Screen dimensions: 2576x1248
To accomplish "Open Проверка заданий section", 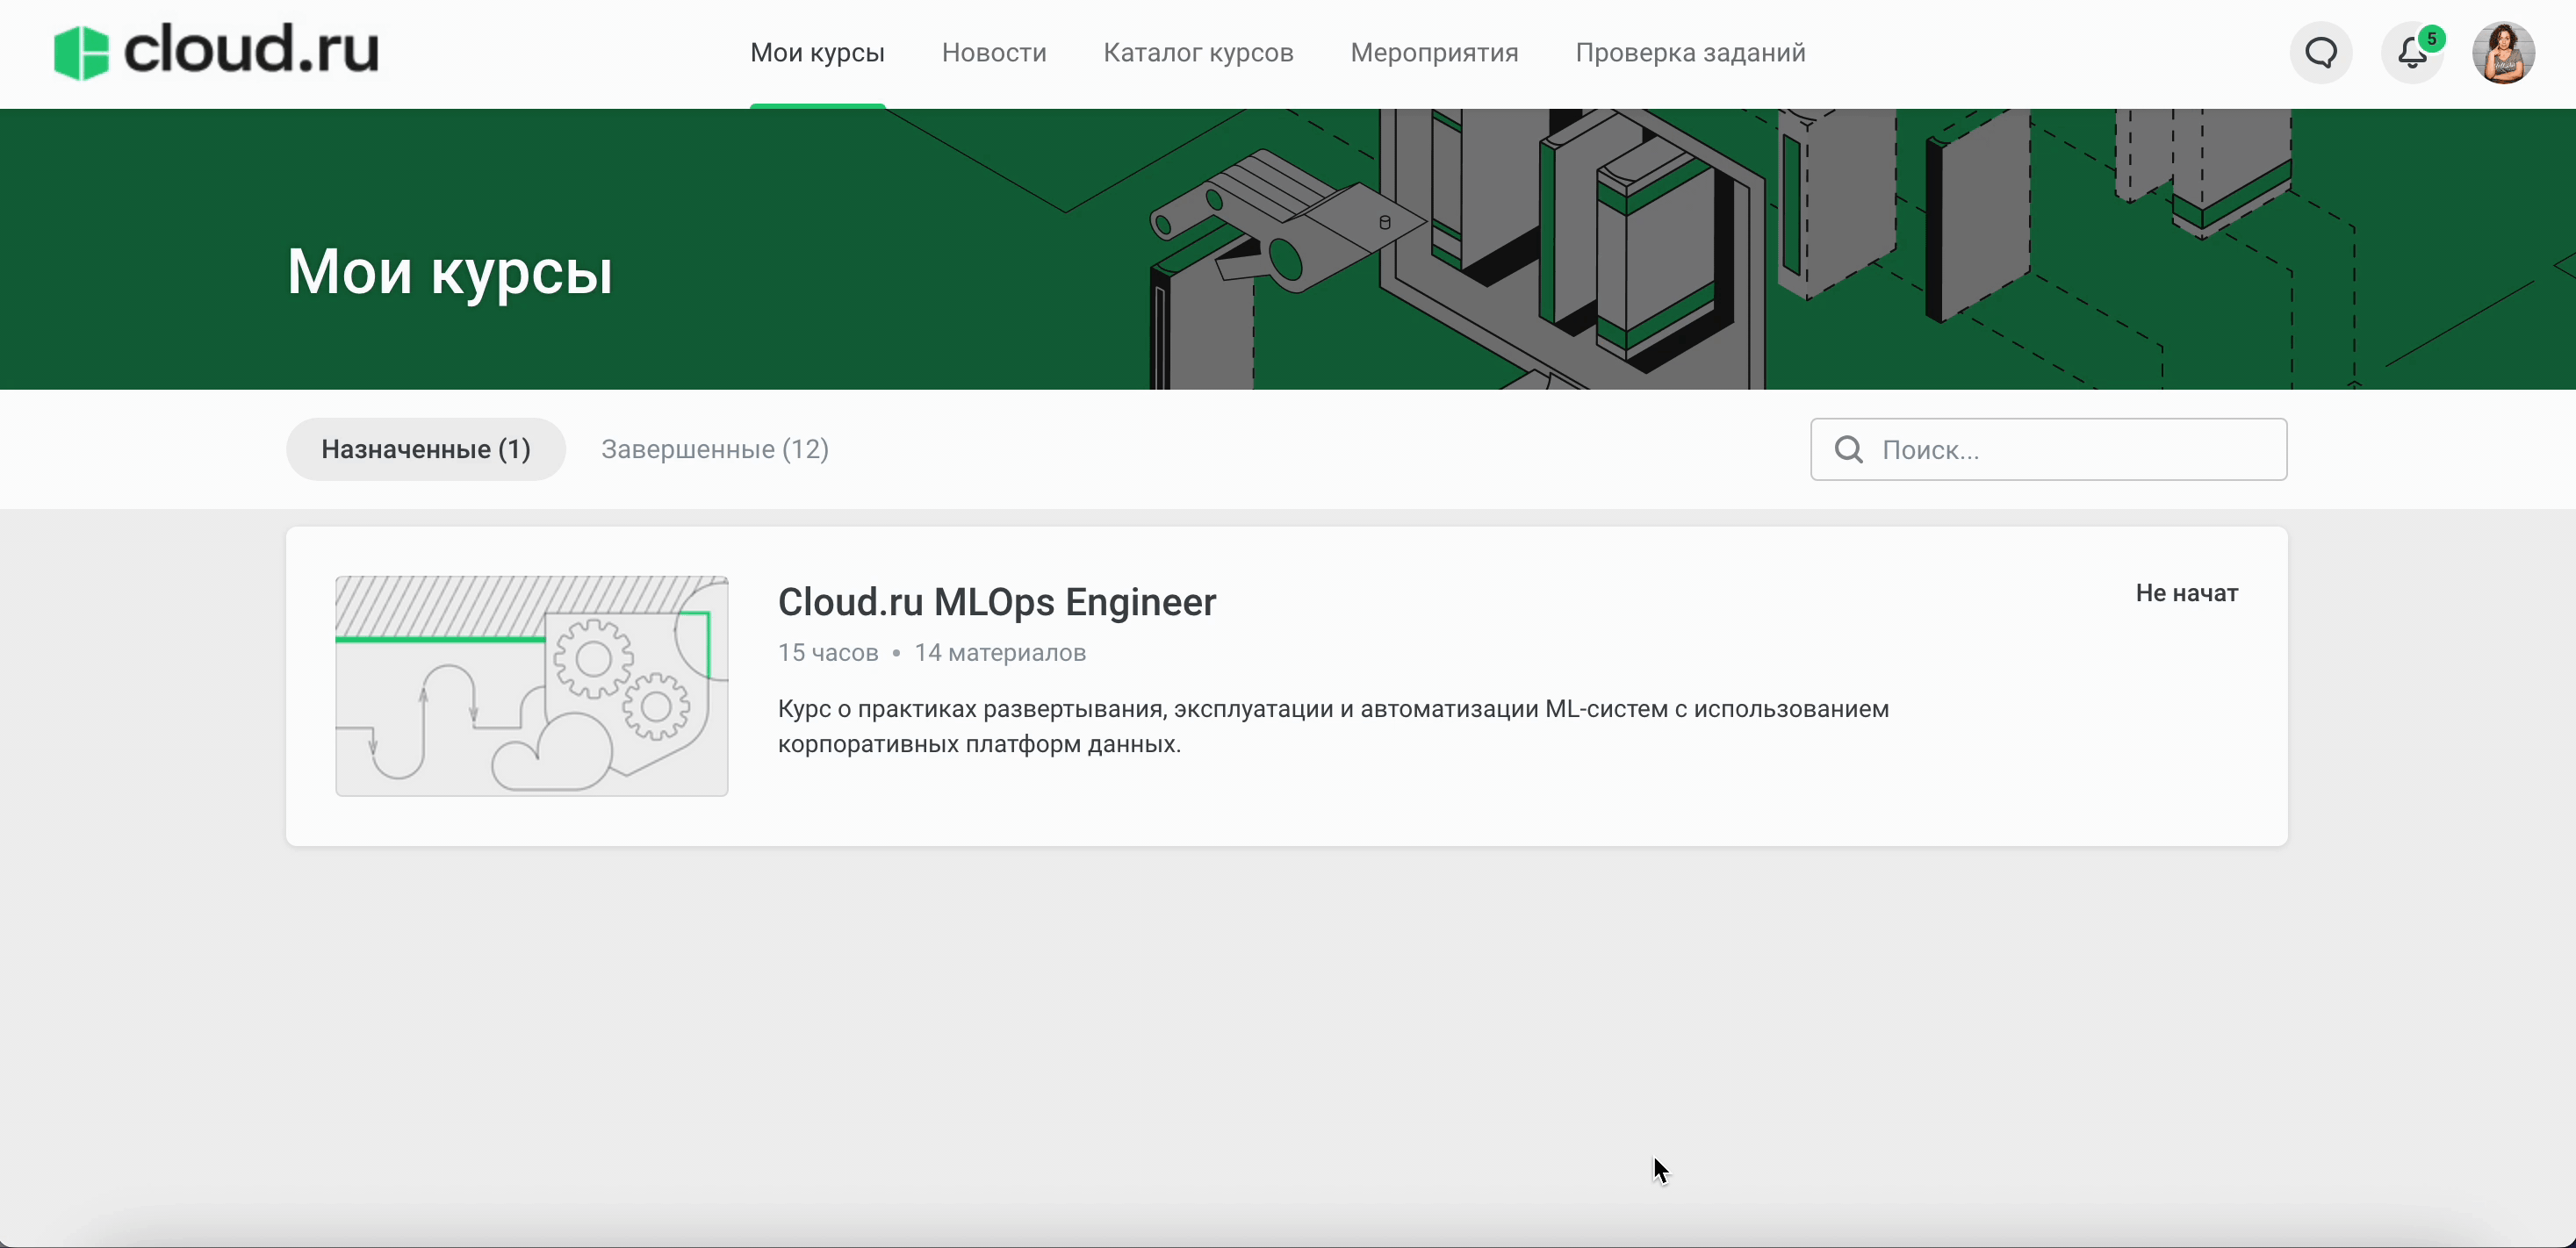I will coord(1690,53).
